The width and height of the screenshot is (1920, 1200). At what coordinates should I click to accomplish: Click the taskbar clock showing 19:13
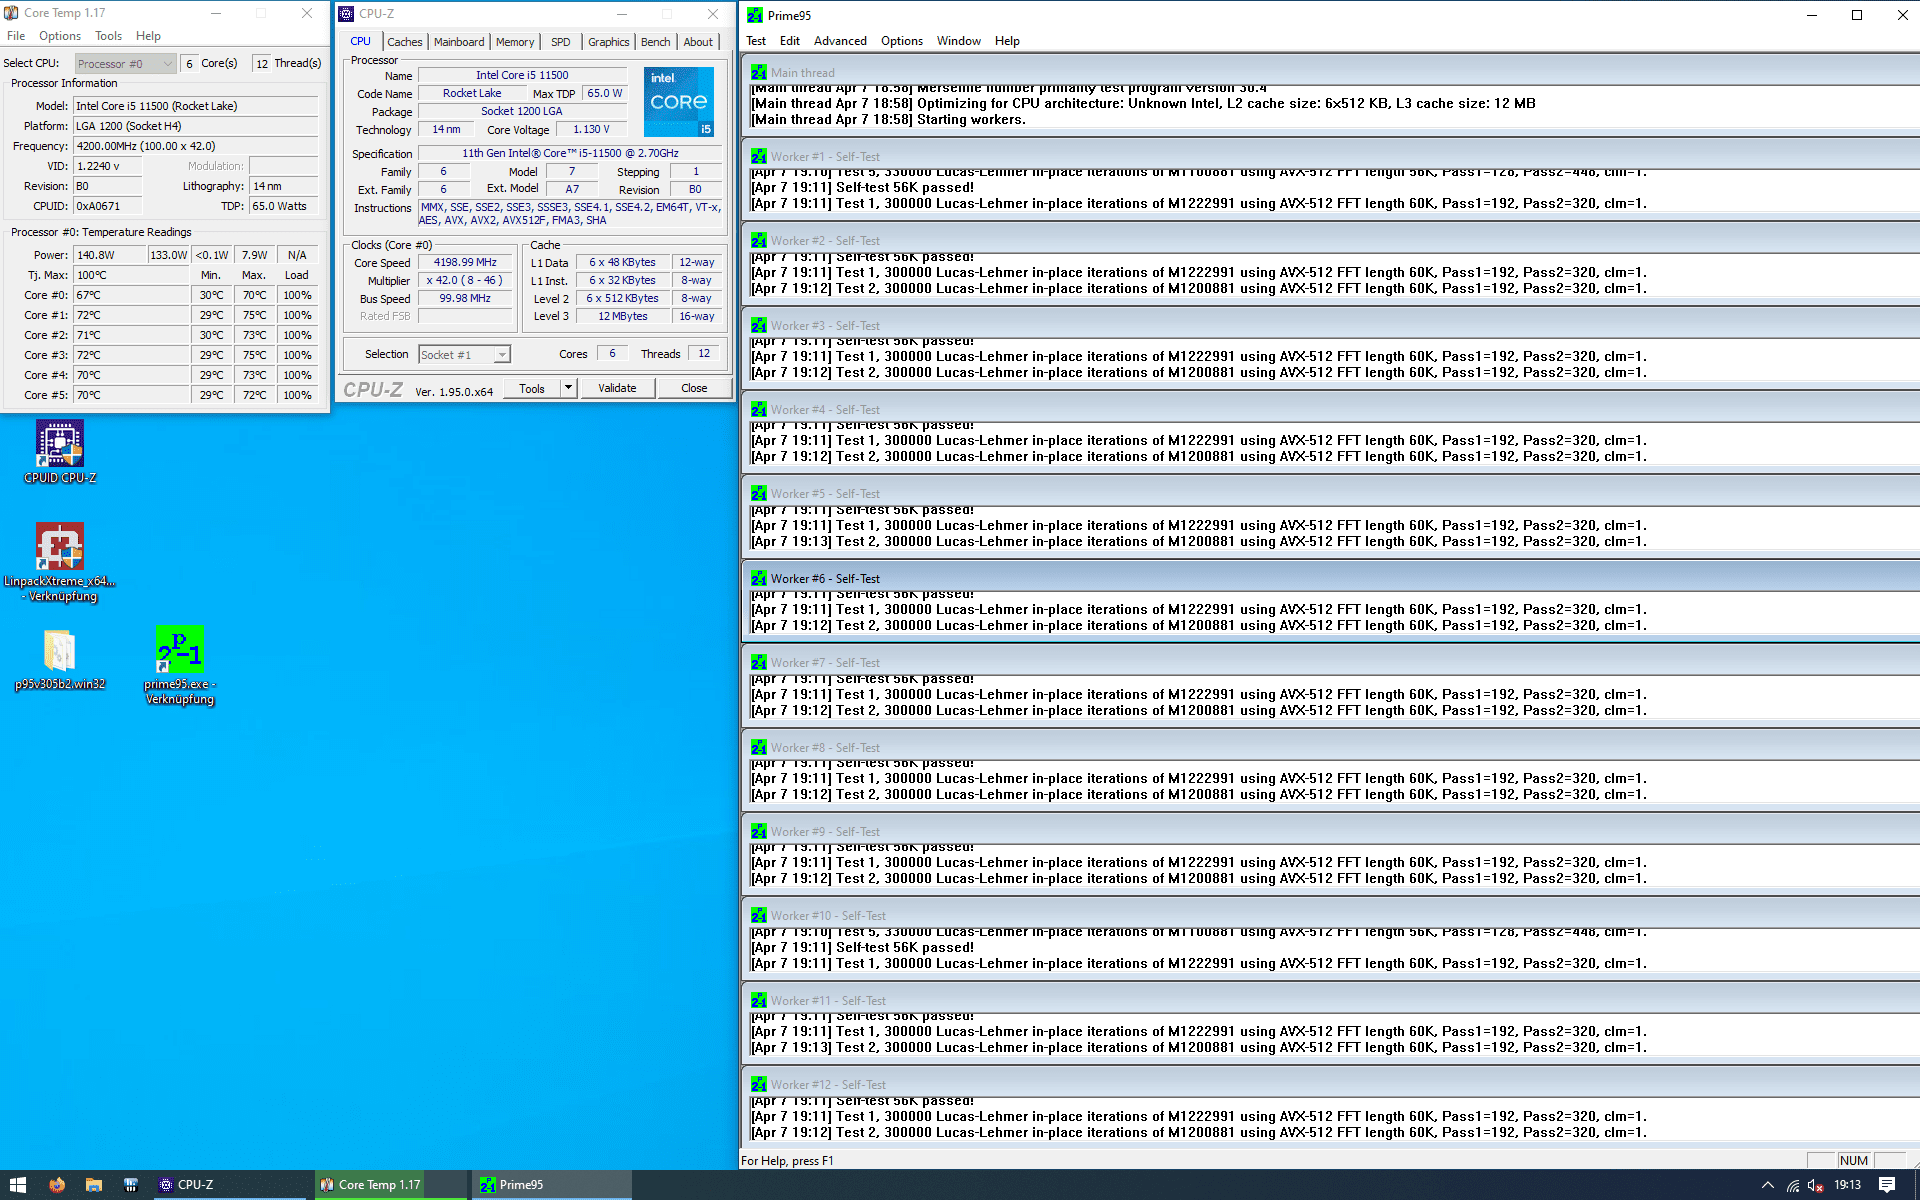click(1847, 1185)
